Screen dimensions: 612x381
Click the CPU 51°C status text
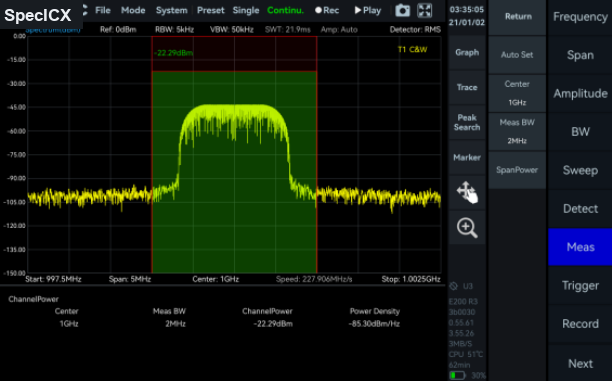coord(466,354)
